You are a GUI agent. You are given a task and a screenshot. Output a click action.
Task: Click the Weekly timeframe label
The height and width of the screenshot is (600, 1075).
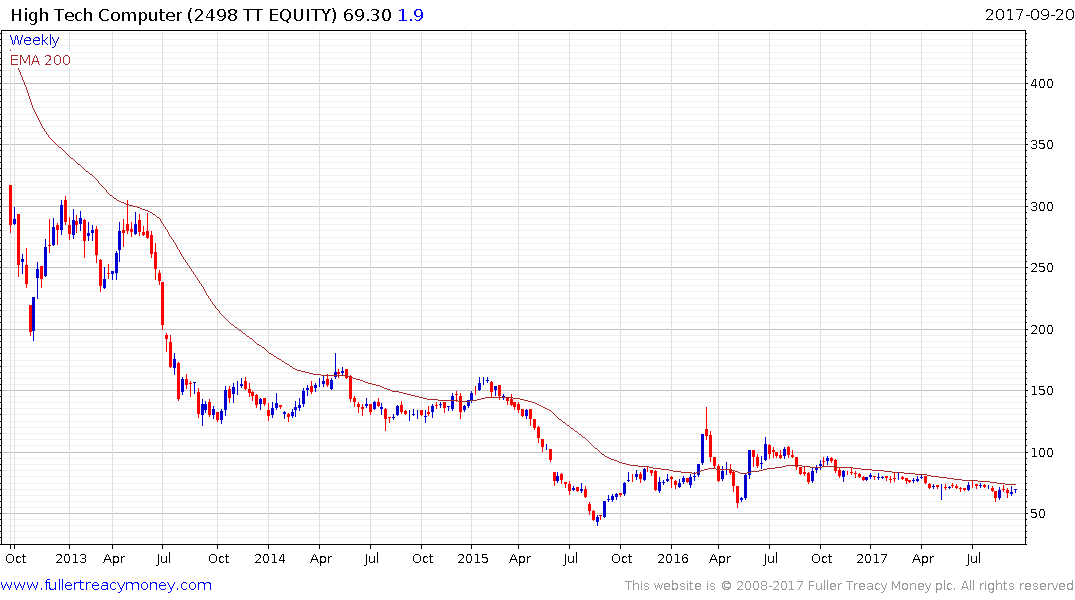click(x=34, y=40)
